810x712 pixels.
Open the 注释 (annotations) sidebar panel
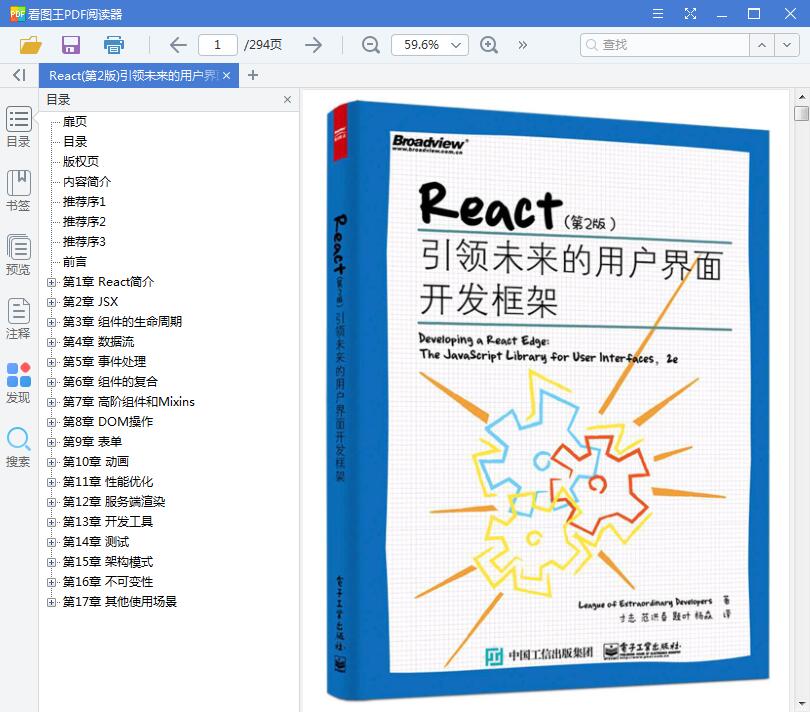[x=19, y=319]
